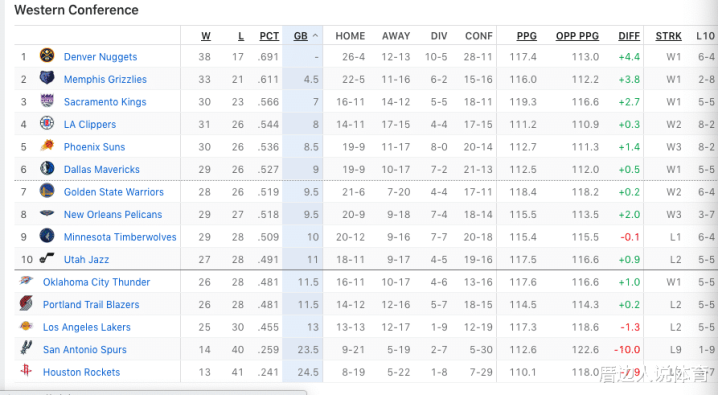718x395 pixels.
Task: Open the New Orleans Pelicans link
Action: 113,214
